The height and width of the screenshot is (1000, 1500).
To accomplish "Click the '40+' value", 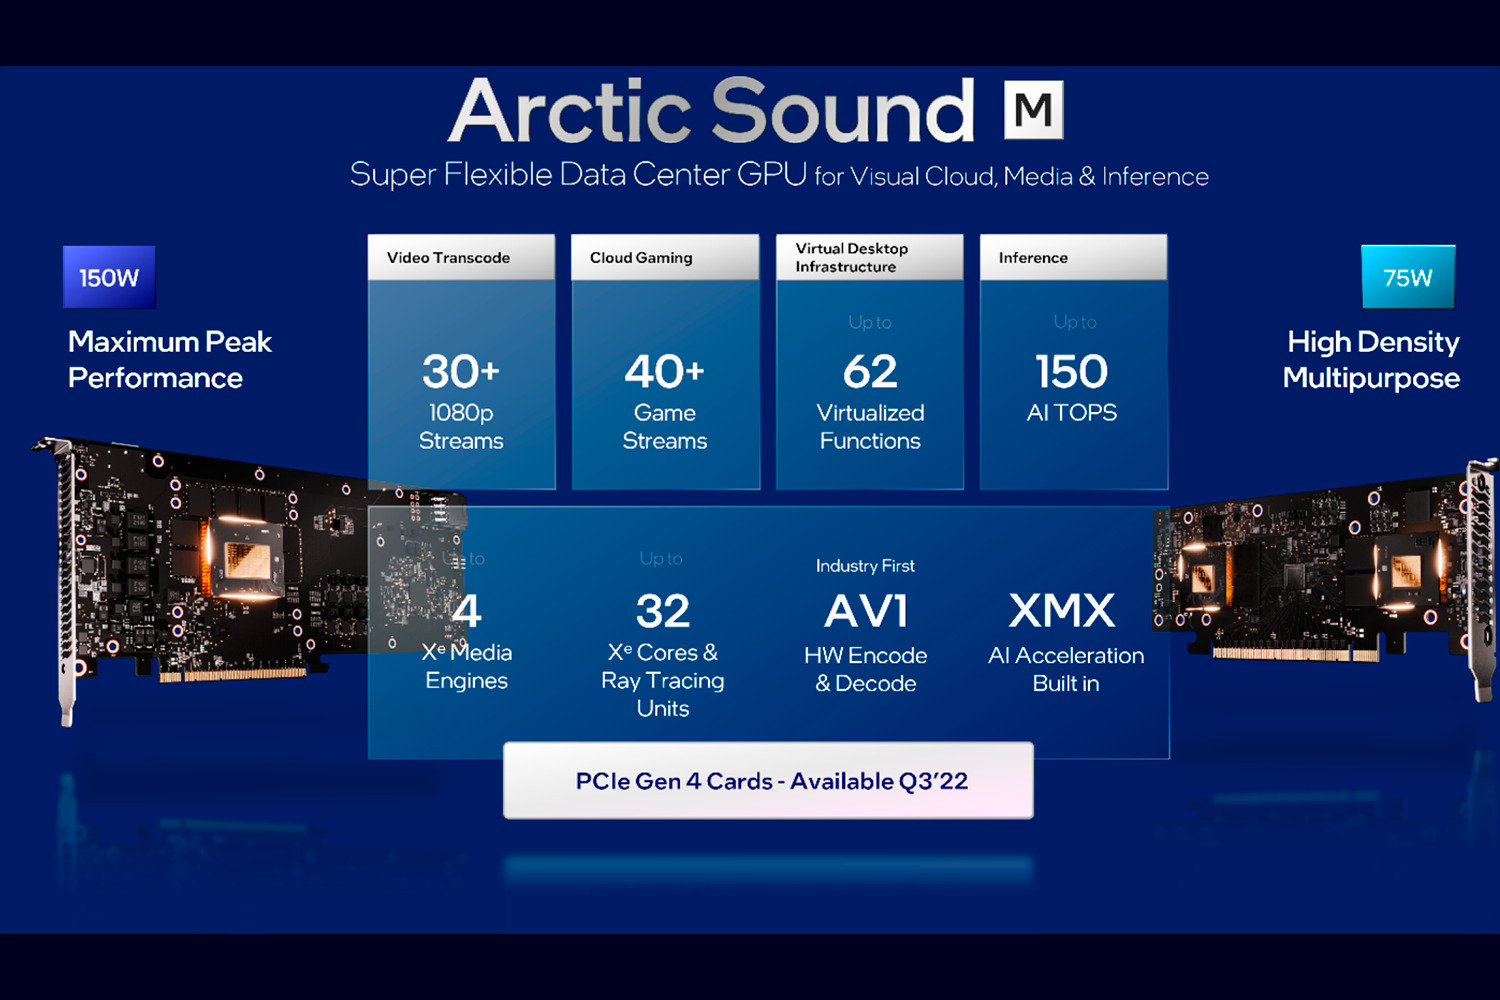I will 665,372.
